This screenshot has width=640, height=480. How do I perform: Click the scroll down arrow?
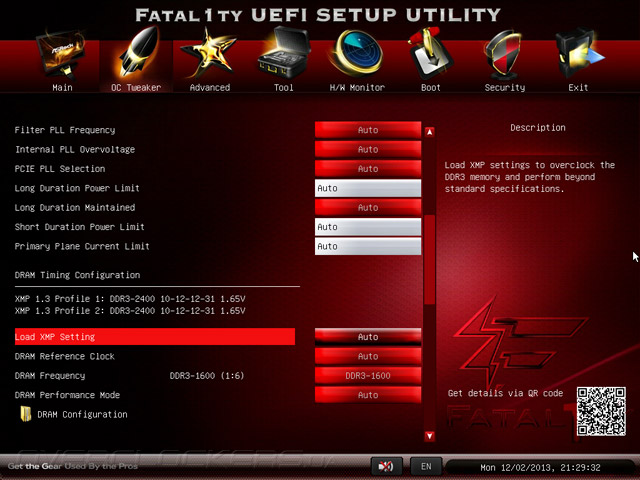tap(429, 436)
